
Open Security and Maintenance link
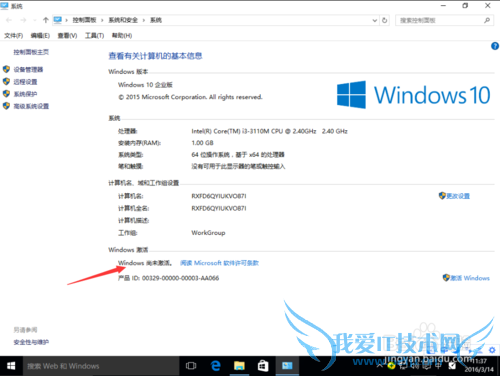coord(31,342)
